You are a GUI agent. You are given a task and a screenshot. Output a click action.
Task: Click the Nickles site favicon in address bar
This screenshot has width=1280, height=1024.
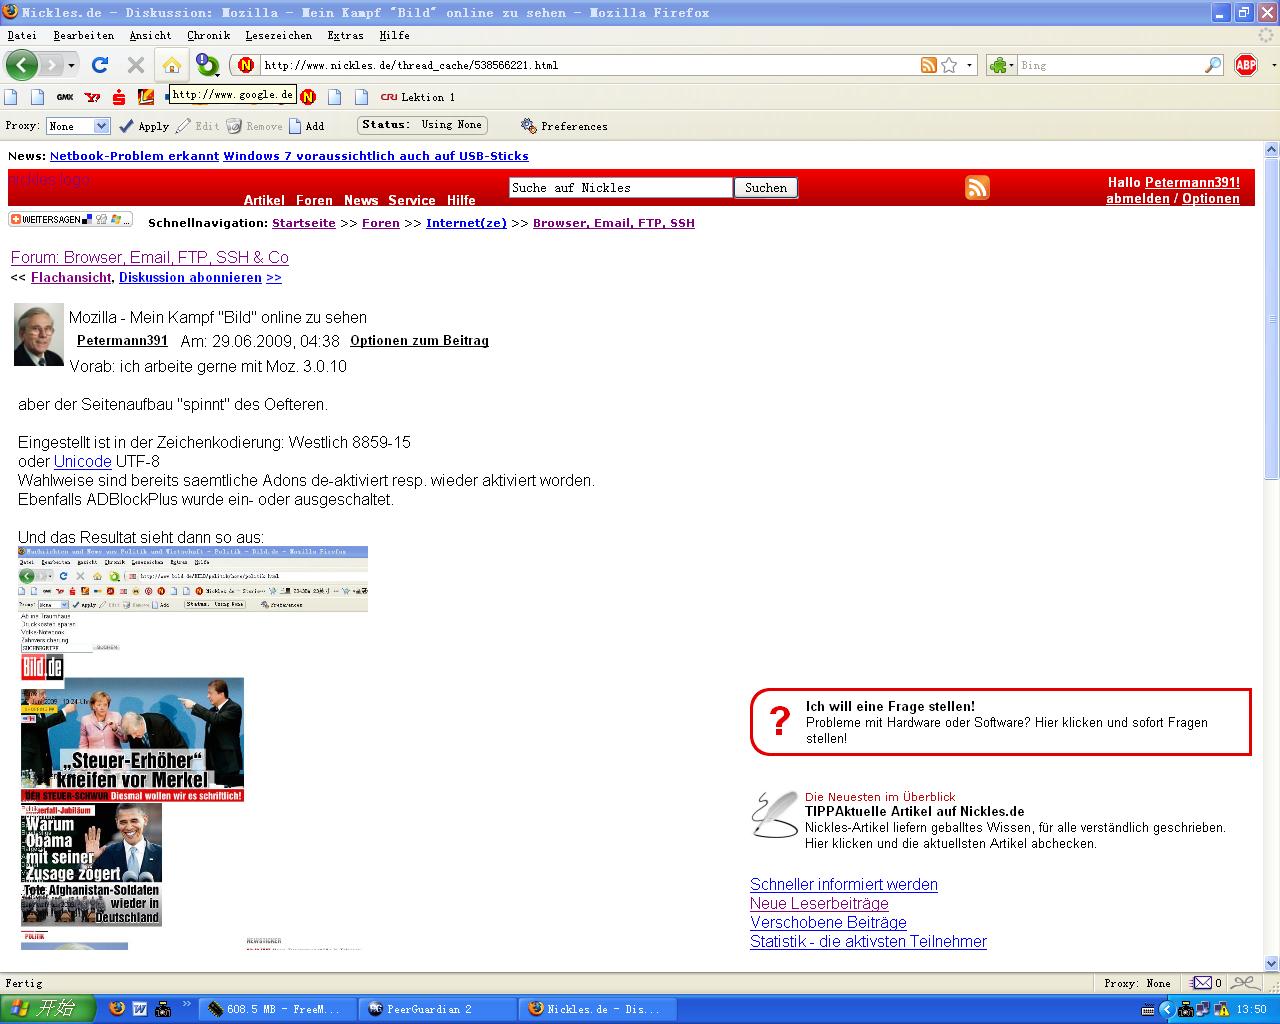[246, 65]
